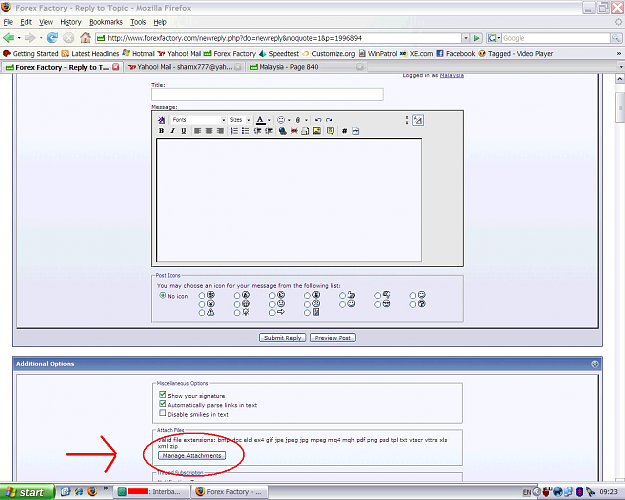Screen dimensions: 625x500
Task: Switch to the Malaysia - Page 840 tab
Action: (306, 67)
